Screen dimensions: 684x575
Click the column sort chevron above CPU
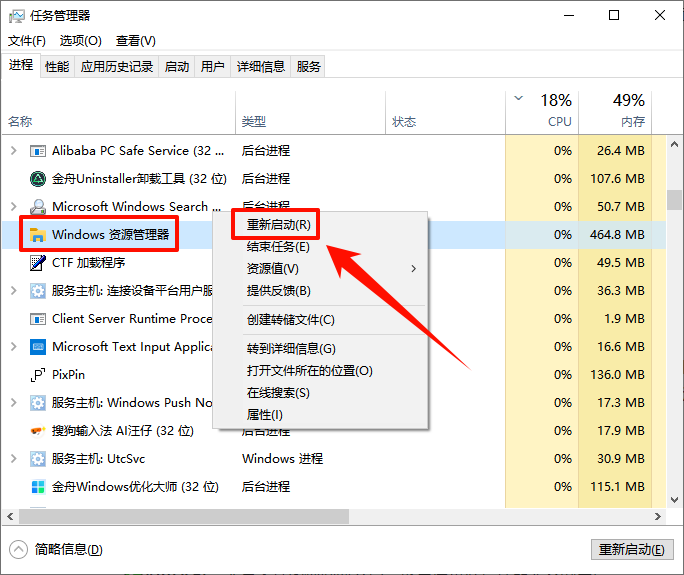[x=518, y=98]
